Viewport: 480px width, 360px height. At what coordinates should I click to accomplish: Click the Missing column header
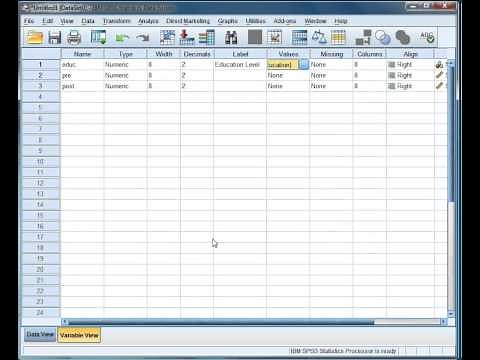tap(332, 54)
